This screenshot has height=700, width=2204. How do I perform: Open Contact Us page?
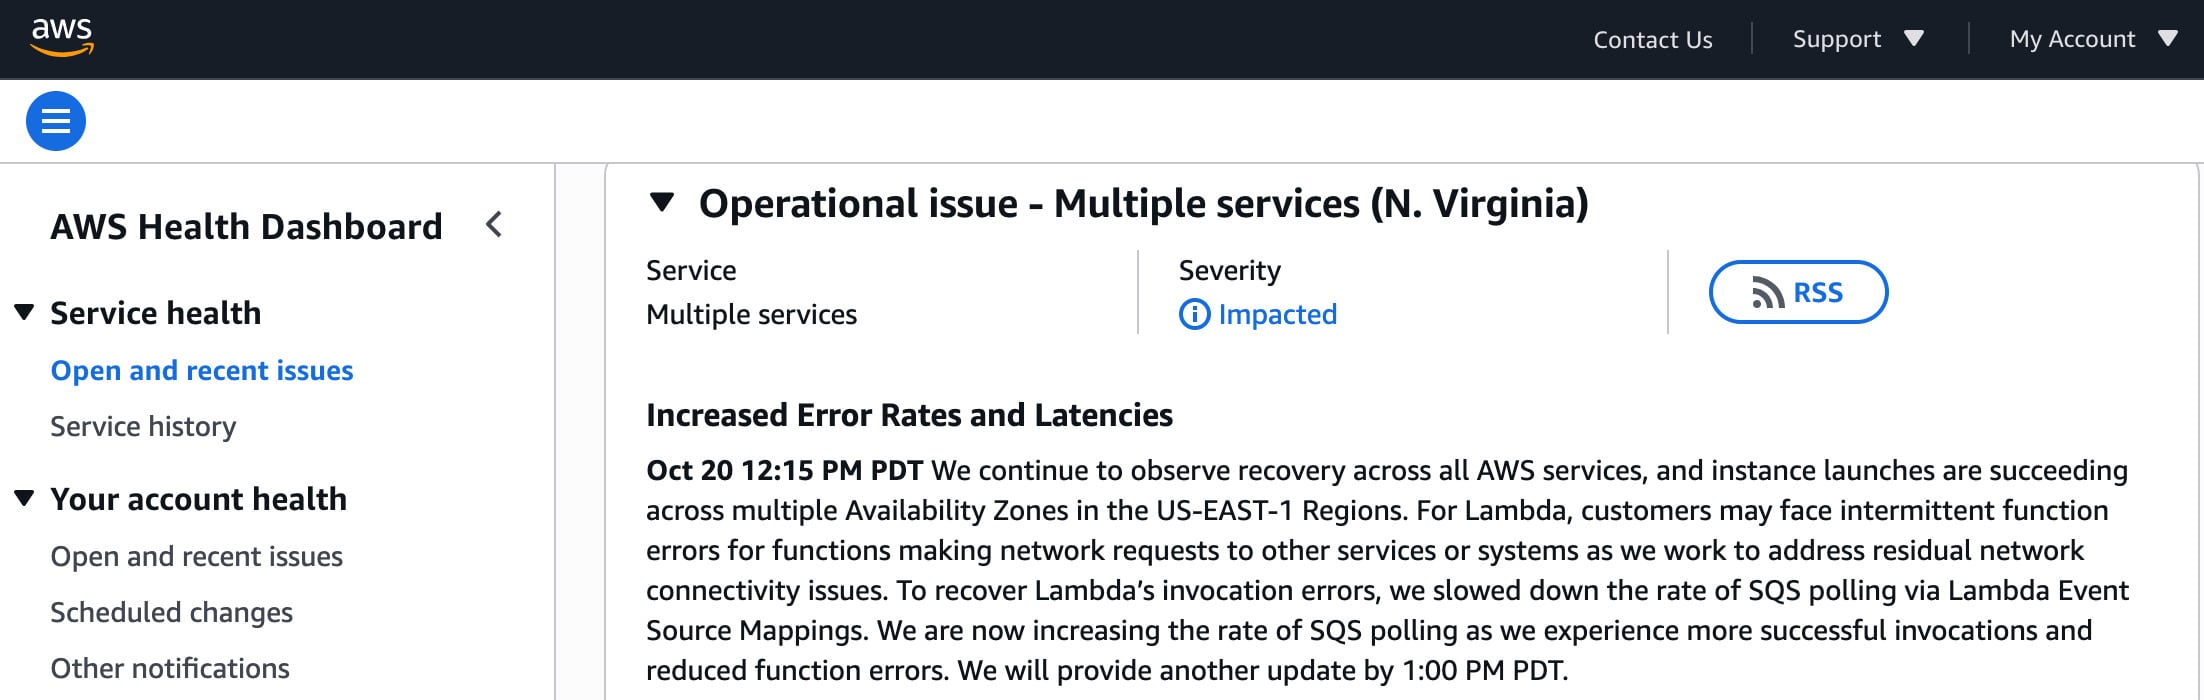tap(1652, 40)
